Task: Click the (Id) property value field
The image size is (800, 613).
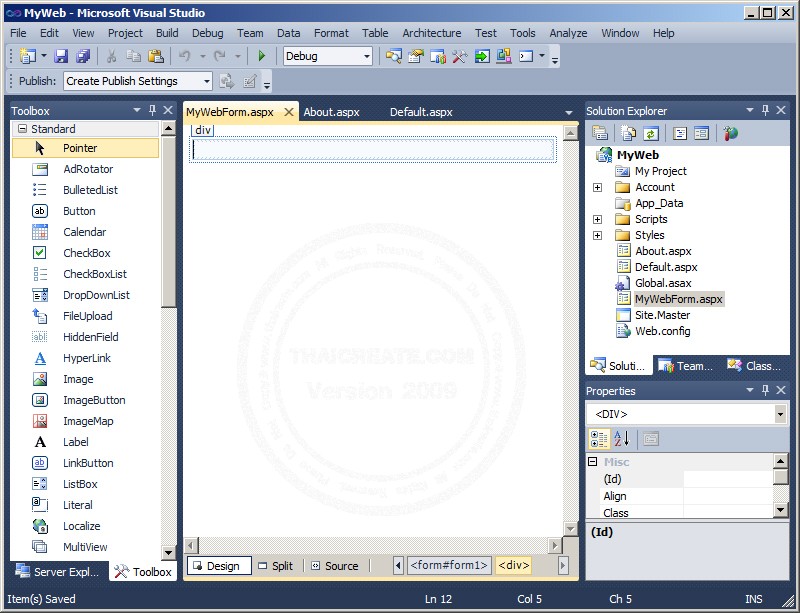Action: 728,479
